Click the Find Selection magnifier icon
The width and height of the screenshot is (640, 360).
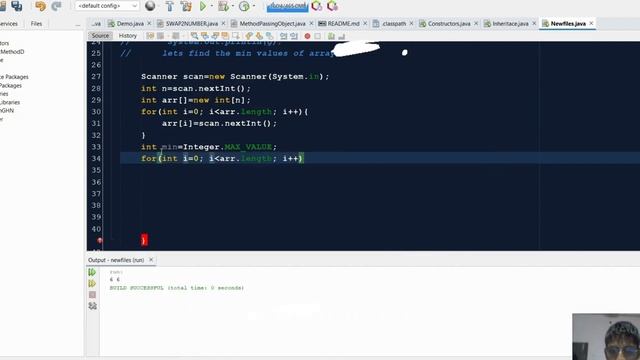tap(194, 36)
